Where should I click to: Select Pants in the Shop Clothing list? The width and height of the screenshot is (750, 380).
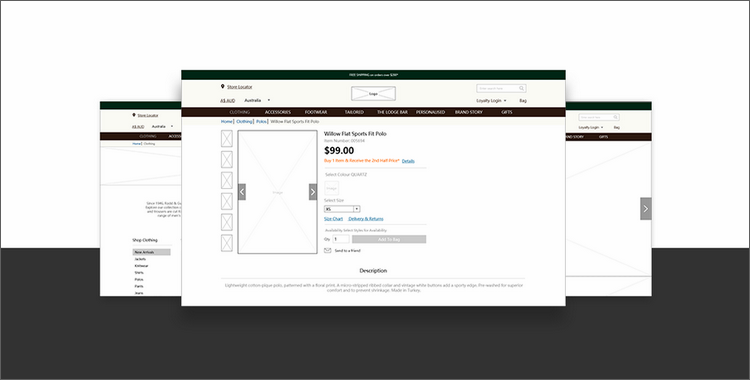[x=139, y=286]
